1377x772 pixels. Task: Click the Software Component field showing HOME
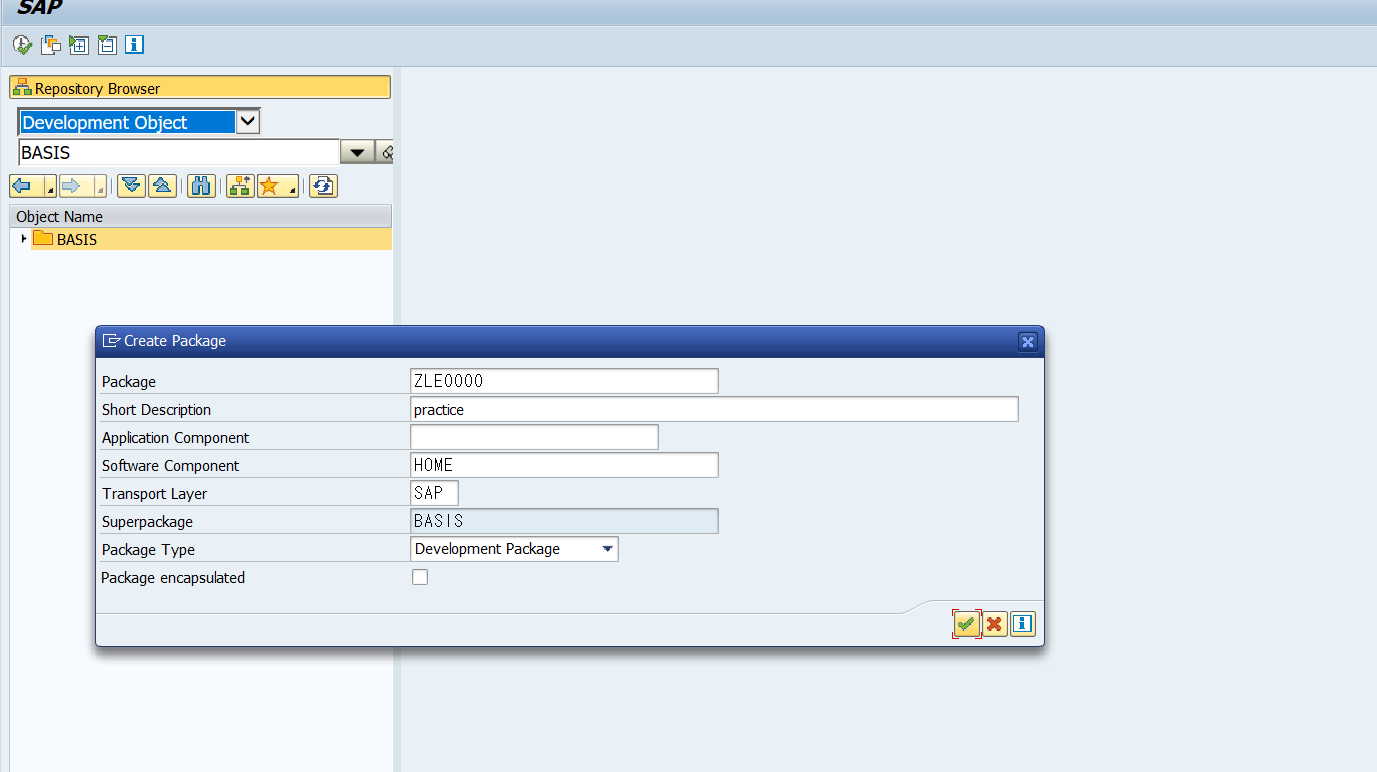point(564,465)
